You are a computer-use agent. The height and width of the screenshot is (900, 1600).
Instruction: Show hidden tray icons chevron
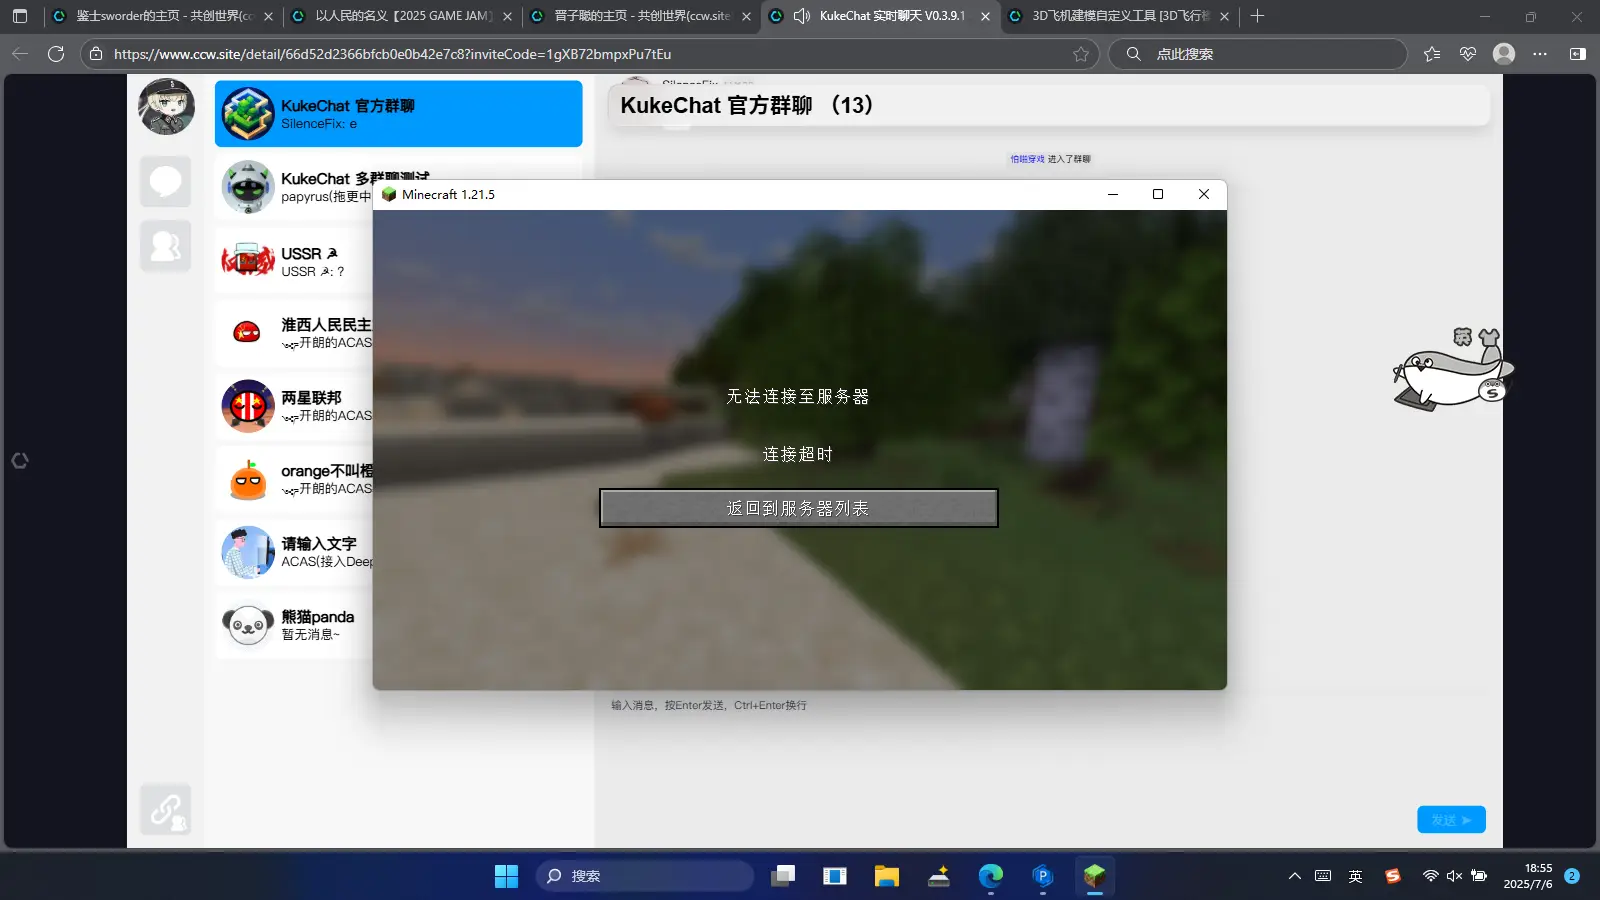tap(1295, 876)
